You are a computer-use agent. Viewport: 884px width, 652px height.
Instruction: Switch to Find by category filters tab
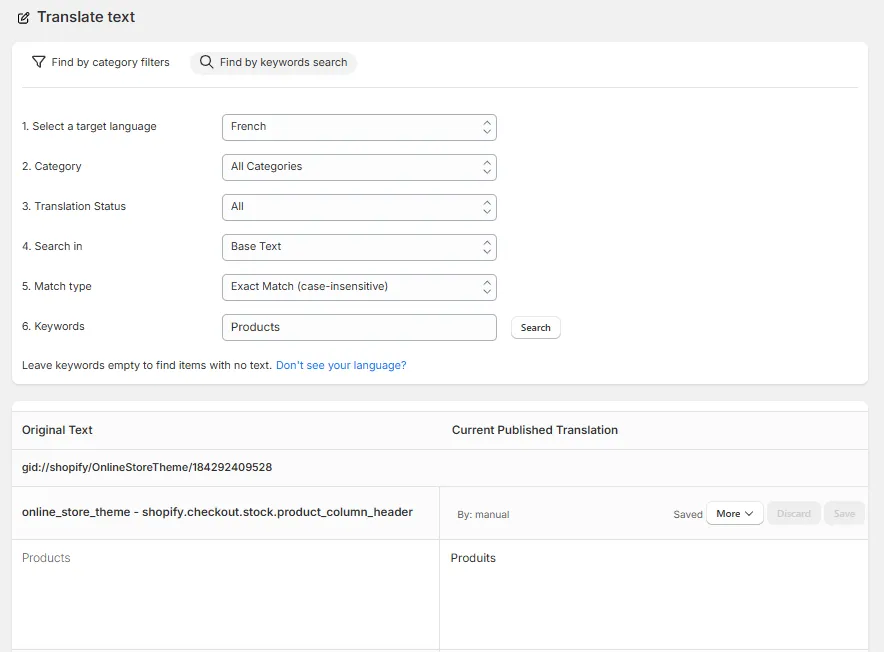tap(101, 62)
